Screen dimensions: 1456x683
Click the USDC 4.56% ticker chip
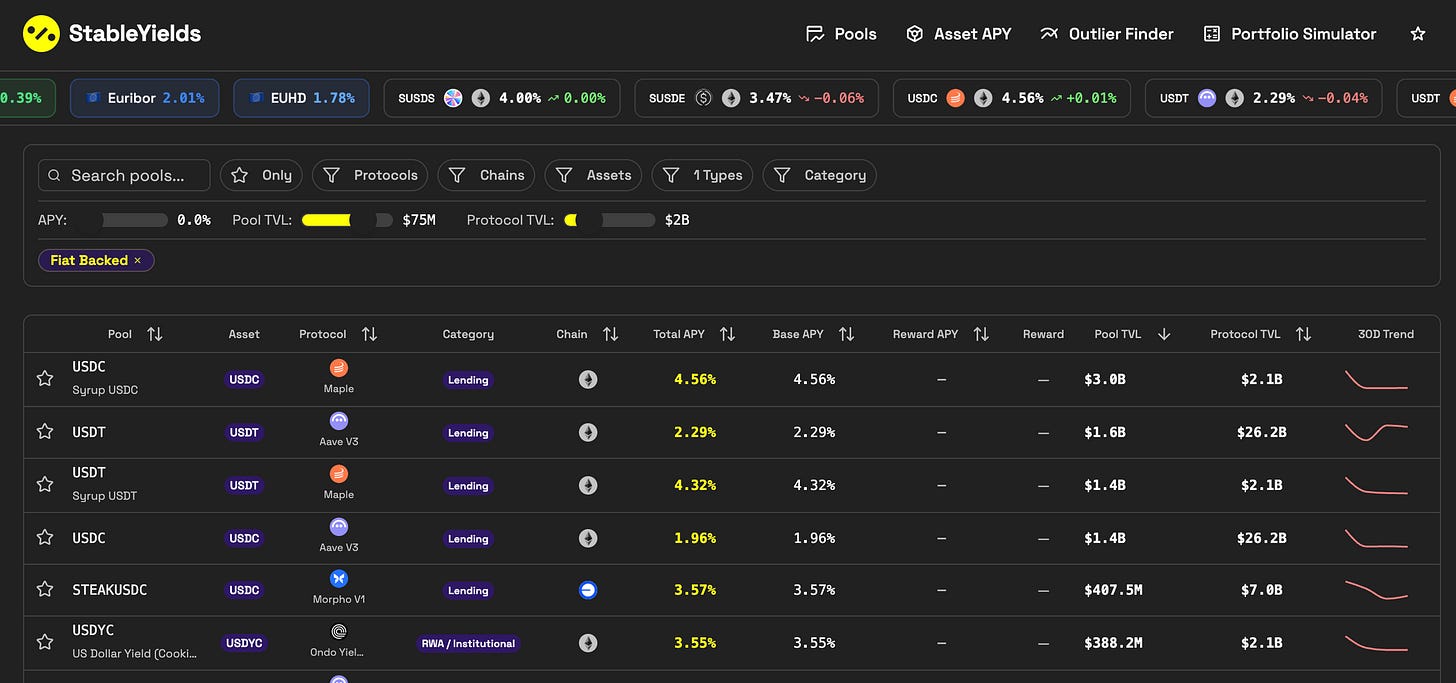pos(1011,98)
